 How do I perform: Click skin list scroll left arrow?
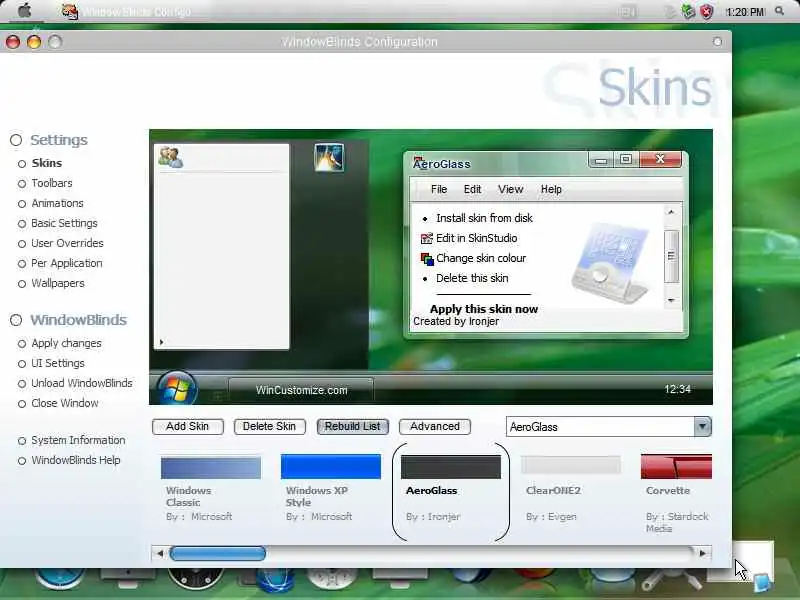tap(160, 553)
